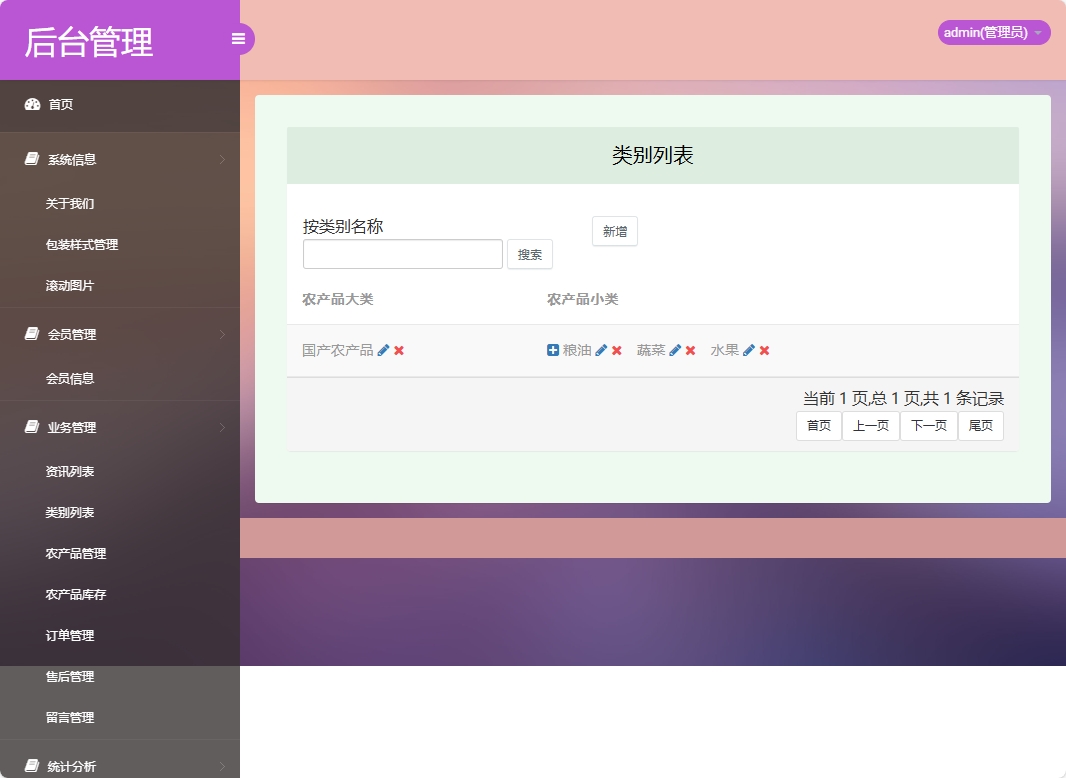The image size is (1066, 778).
Task: Click the edit pencil icon next to 蔬菜
Action: pos(673,350)
